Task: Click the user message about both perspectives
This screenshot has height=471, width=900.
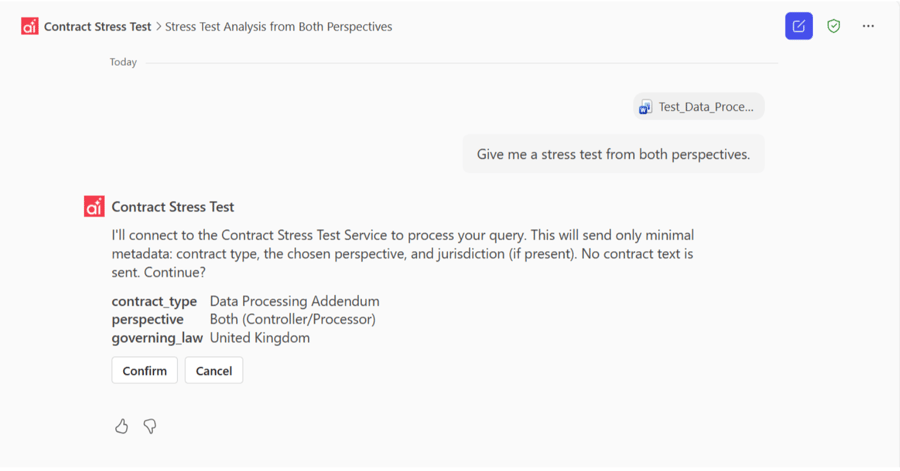Action: pyautogui.click(x=613, y=154)
